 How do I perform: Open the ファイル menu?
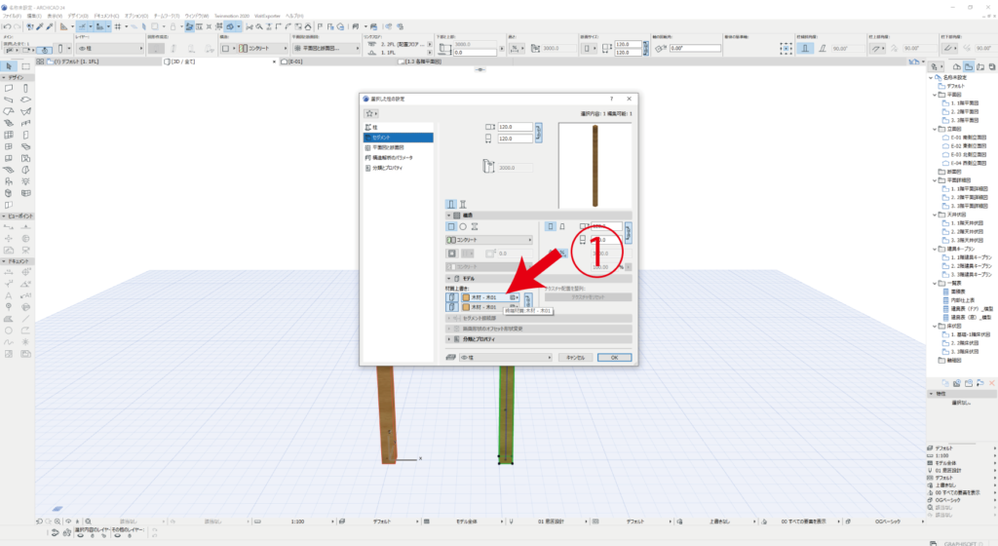(12, 17)
